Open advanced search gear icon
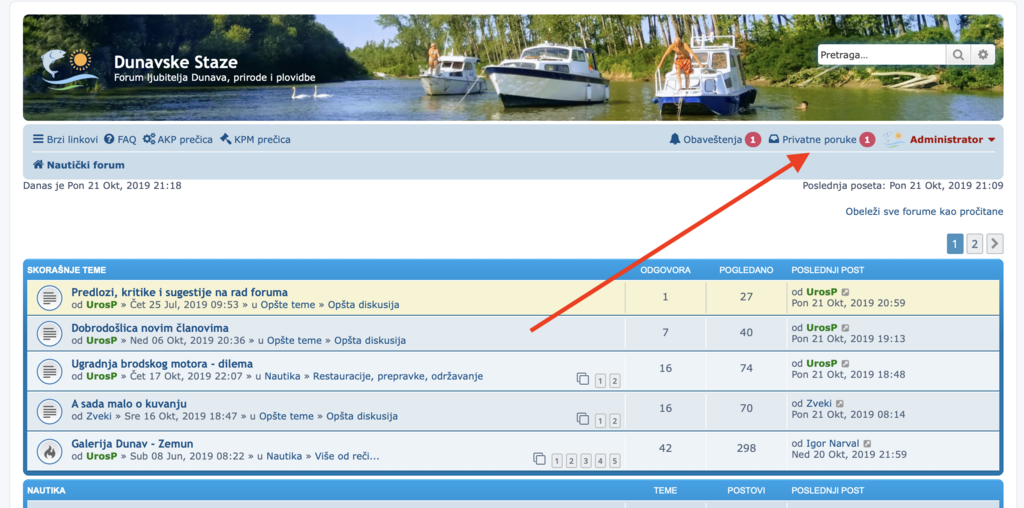The image size is (1024, 508). (x=983, y=56)
